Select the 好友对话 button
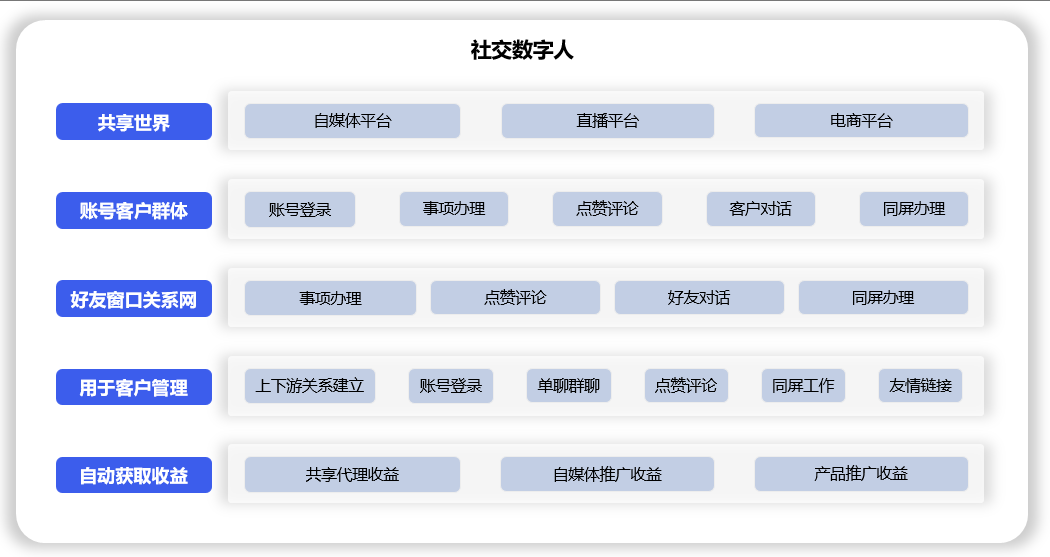The height and width of the screenshot is (557, 1050). click(699, 298)
